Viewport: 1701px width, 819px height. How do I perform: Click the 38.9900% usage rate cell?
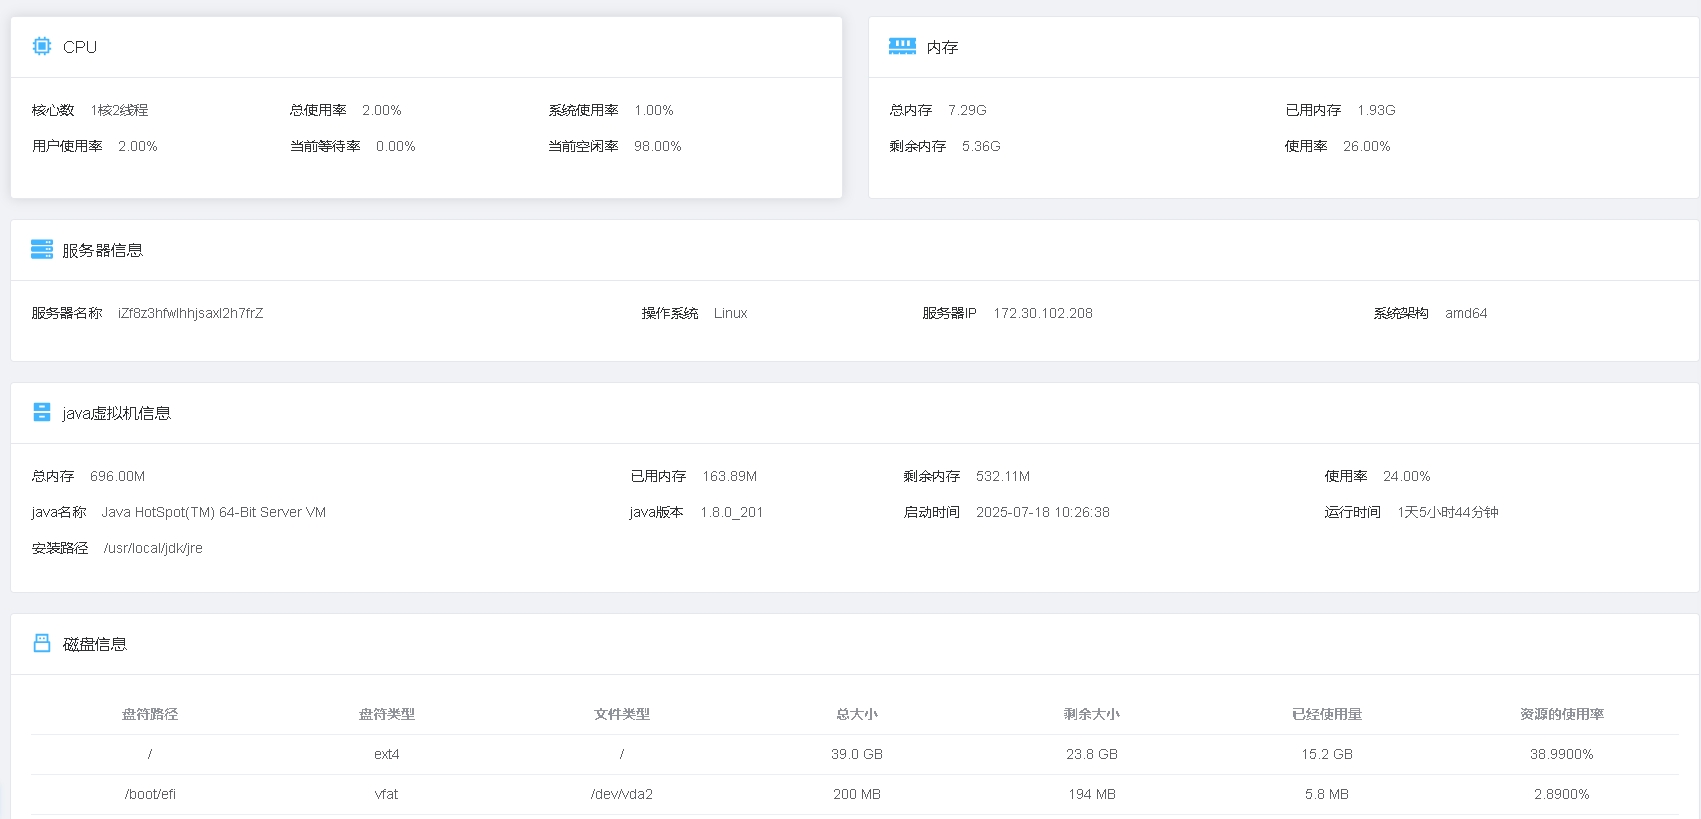point(1561,754)
